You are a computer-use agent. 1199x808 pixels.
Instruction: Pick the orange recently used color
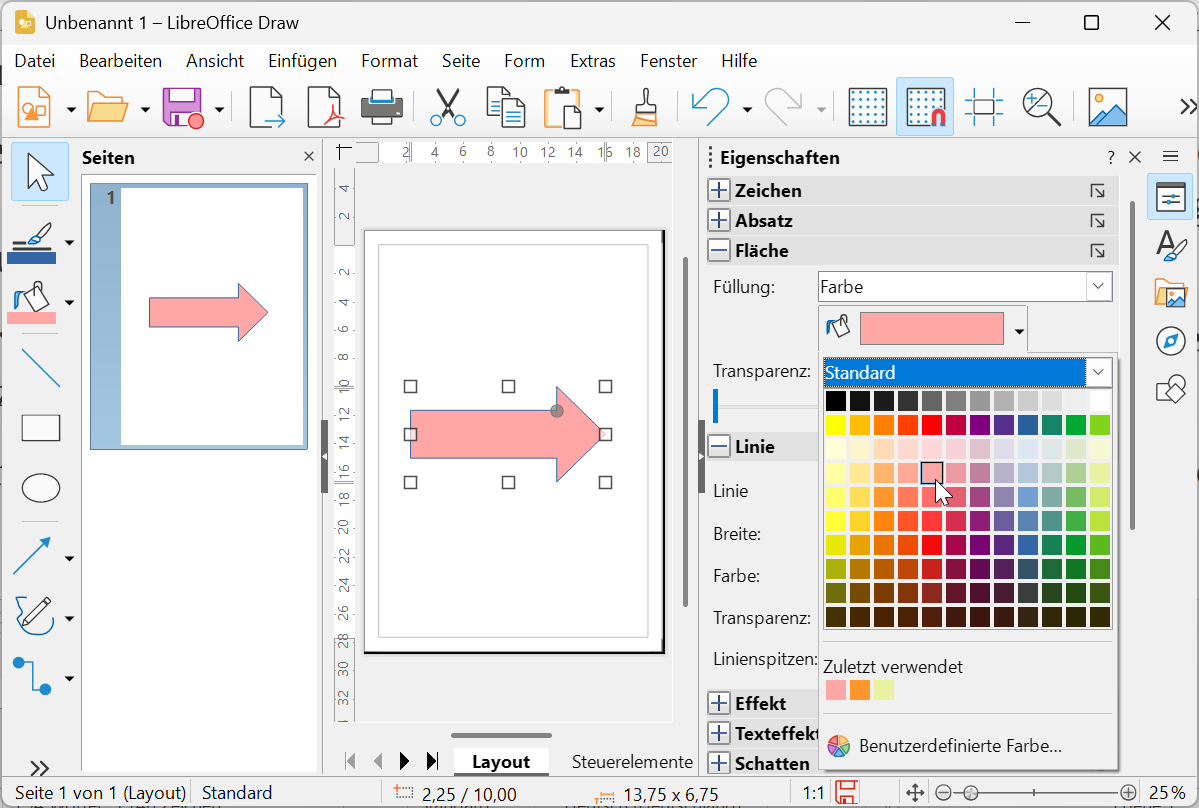tap(859, 690)
